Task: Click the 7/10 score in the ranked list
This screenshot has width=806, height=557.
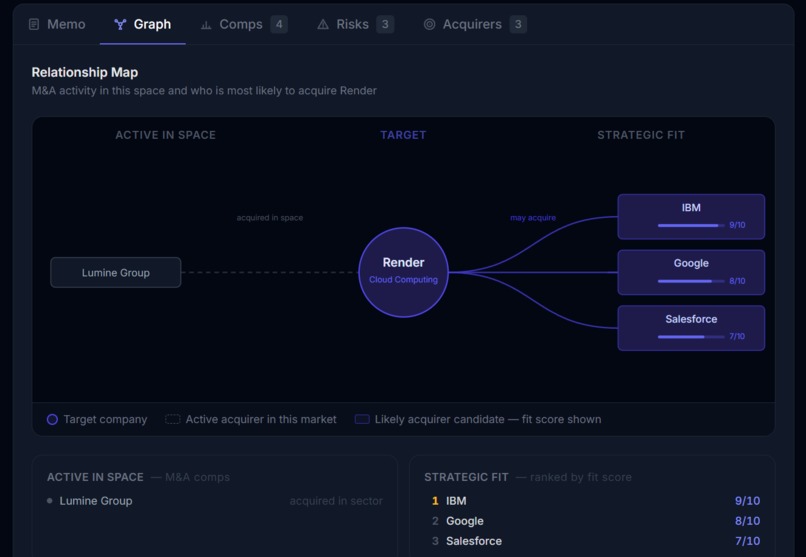Action: (x=747, y=541)
